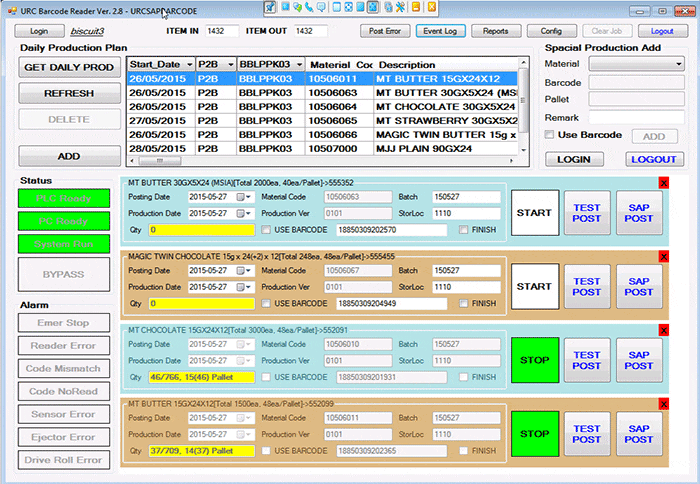The width and height of the screenshot is (700, 484).
Task: Open the wrench tools icon in the remote toolbar
Action: (x=400, y=7)
